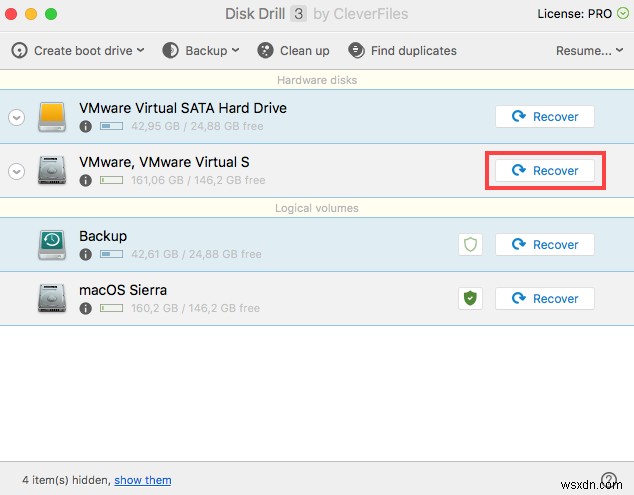This screenshot has height=495, width=634.
Task: Expand VMware Virtual SATA Hard Drive partitions
Action: (16, 117)
